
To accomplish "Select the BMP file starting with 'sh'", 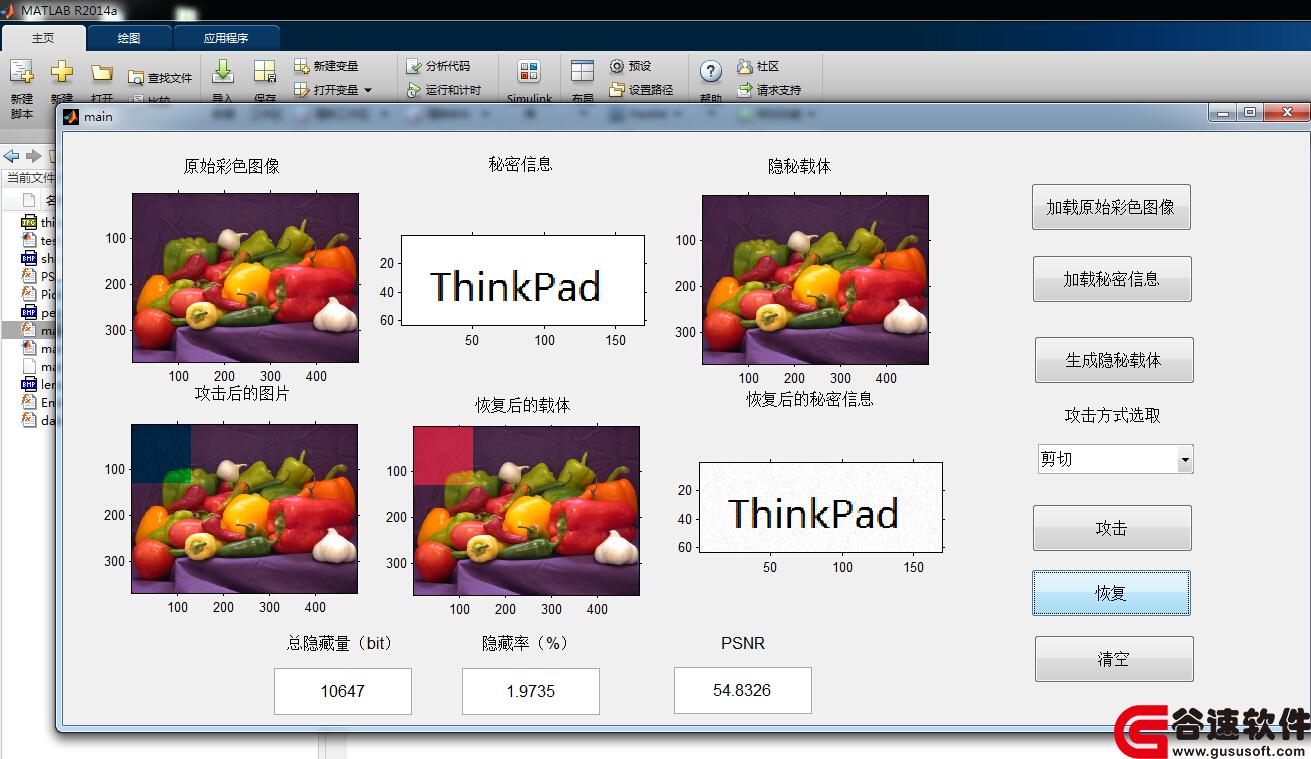I will click(38, 258).
